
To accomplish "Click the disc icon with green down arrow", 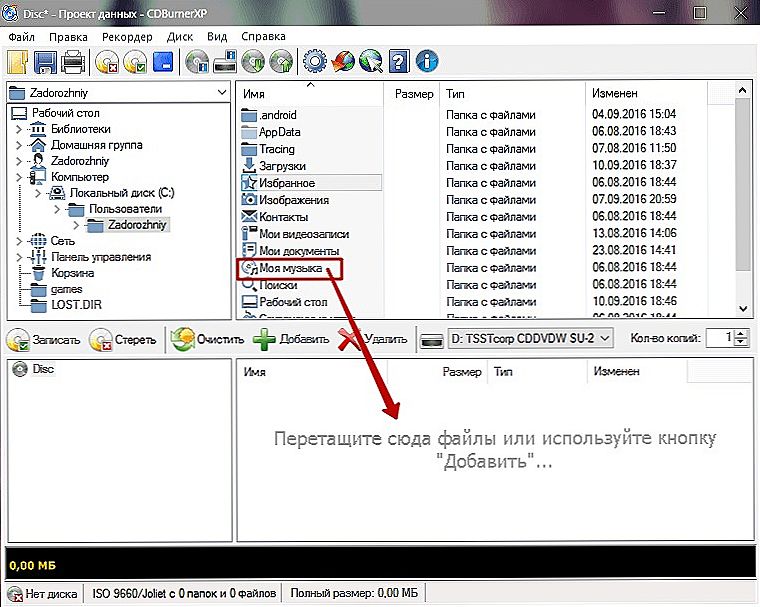I will pyautogui.click(x=253, y=62).
